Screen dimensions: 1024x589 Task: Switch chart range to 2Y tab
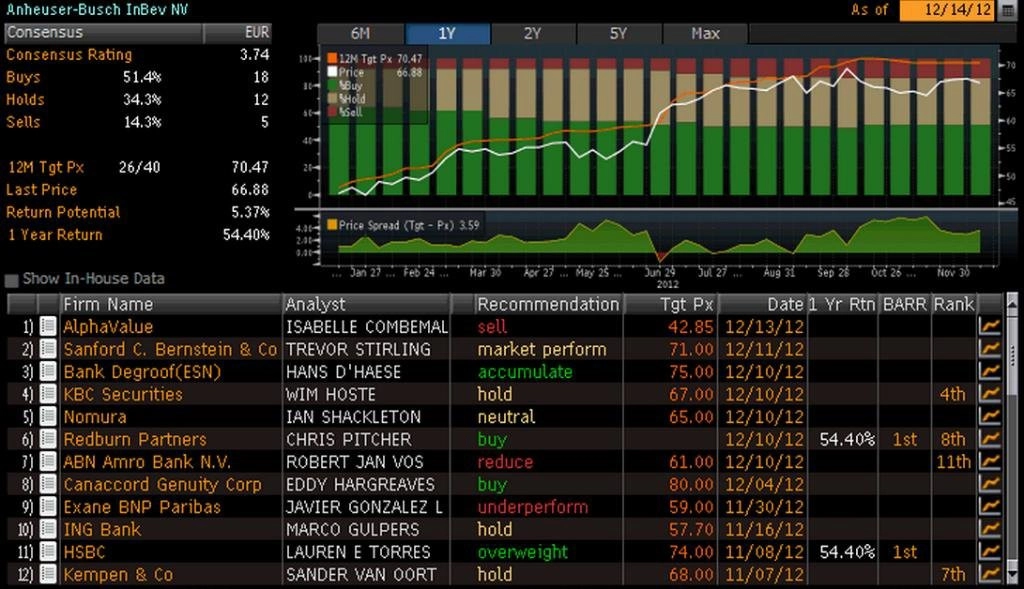tap(533, 33)
